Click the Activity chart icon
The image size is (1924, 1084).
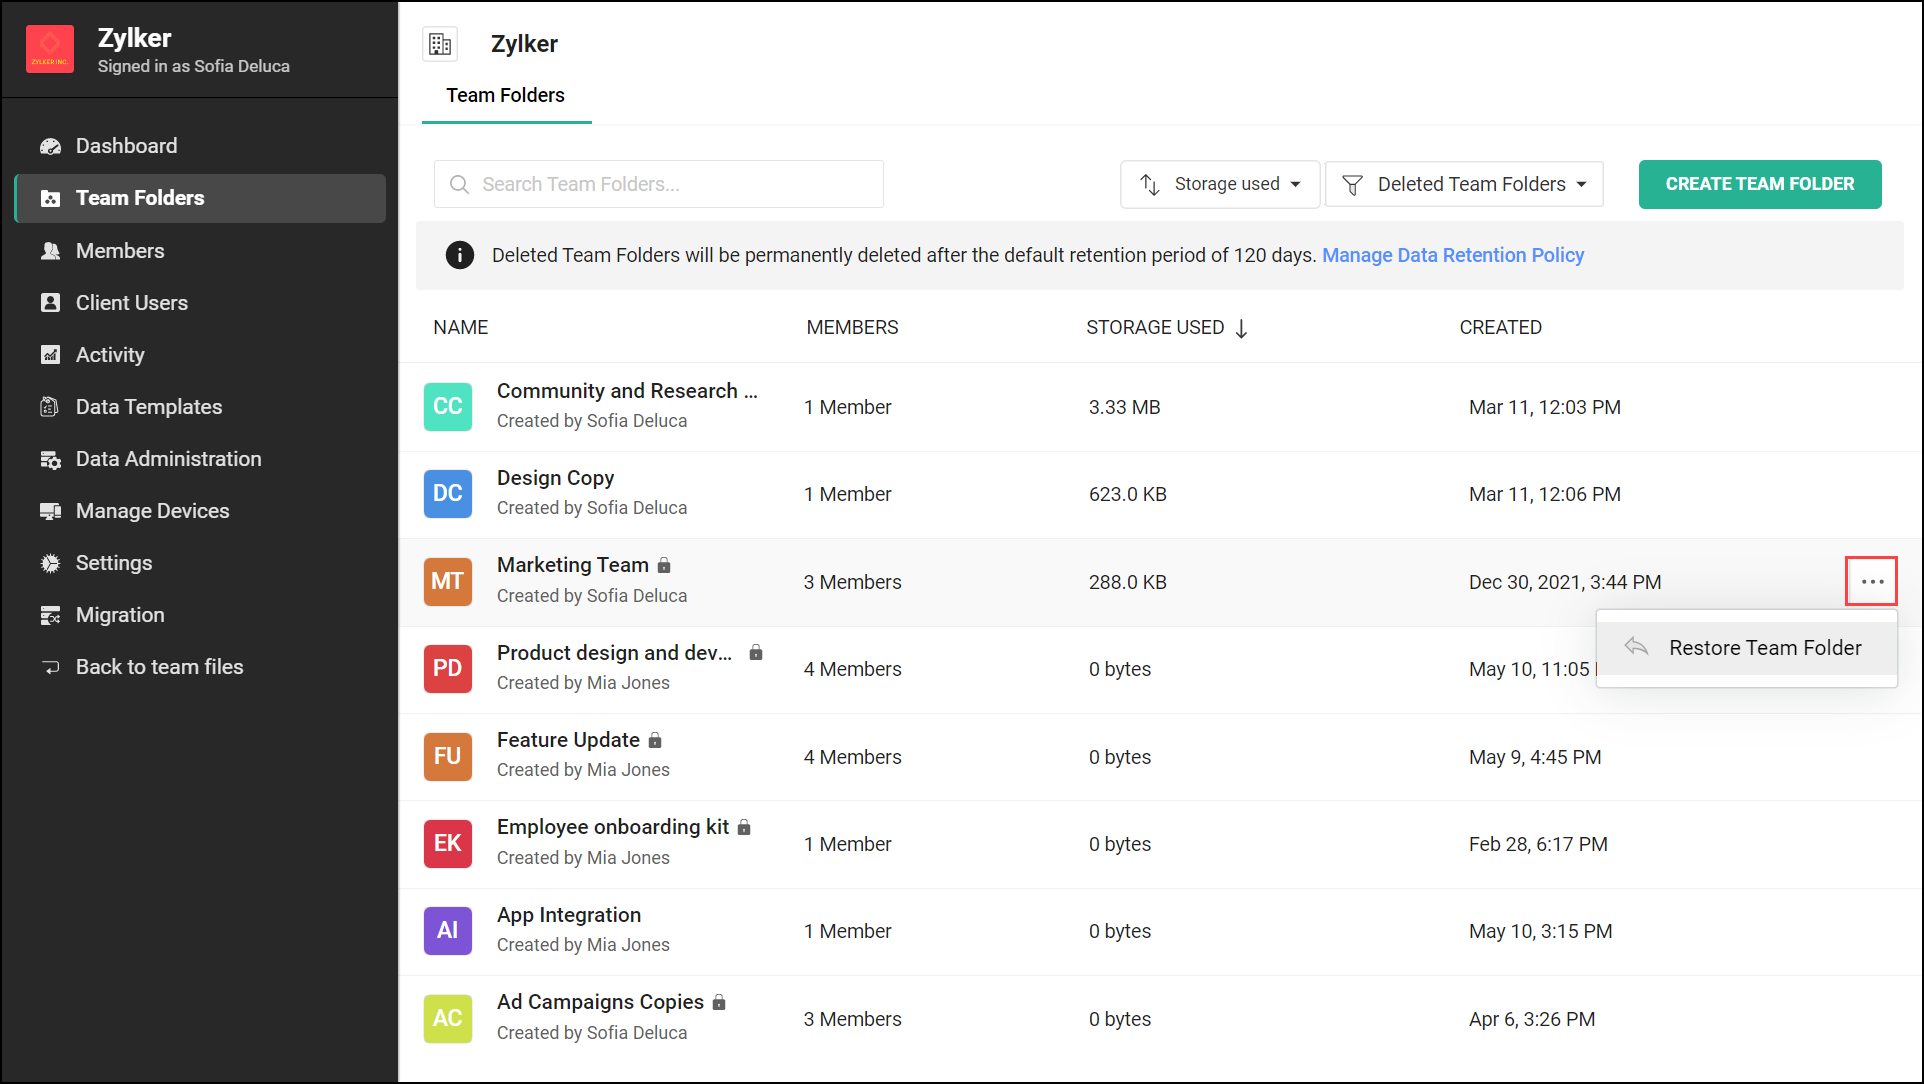[x=50, y=355]
